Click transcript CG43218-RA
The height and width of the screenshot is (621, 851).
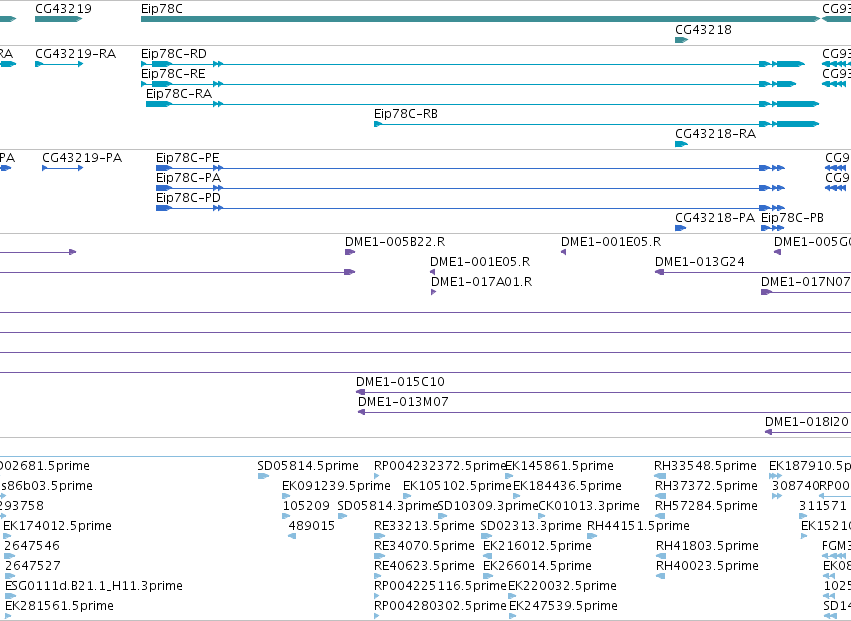point(681,144)
